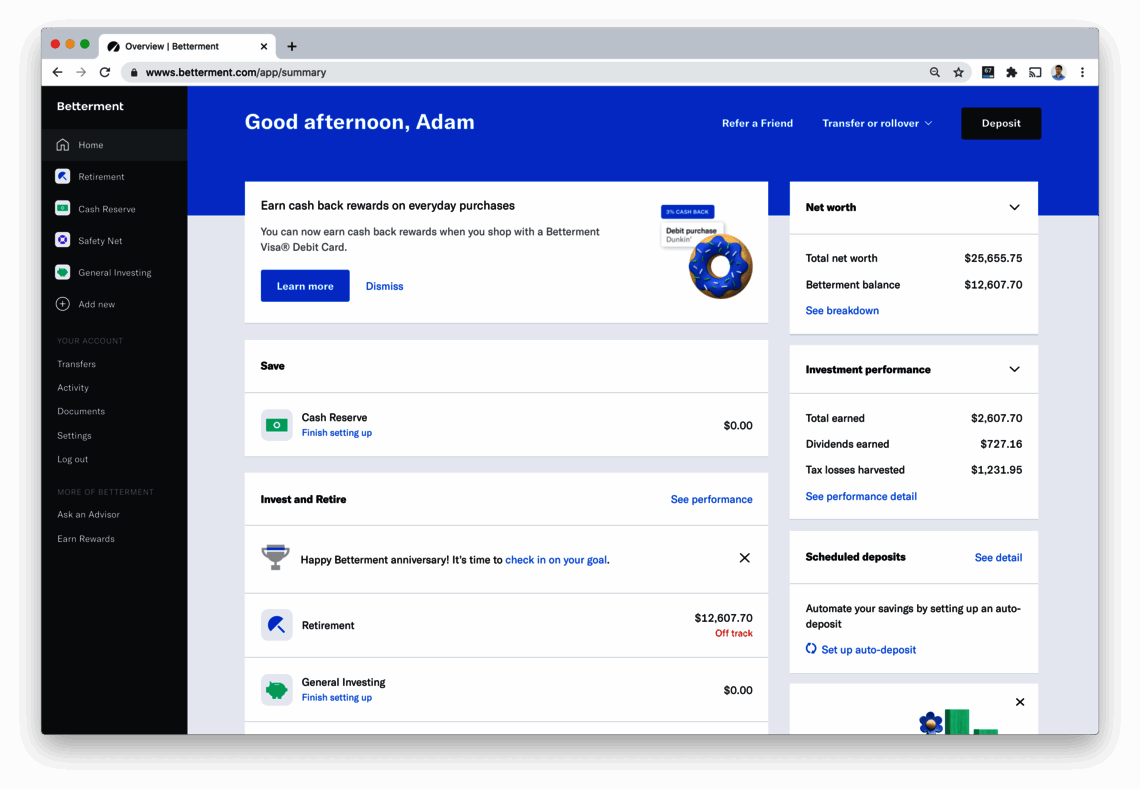The height and width of the screenshot is (789, 1140).
Task: Click the Safety Net shield icon
Action: (x=62, y=240)
